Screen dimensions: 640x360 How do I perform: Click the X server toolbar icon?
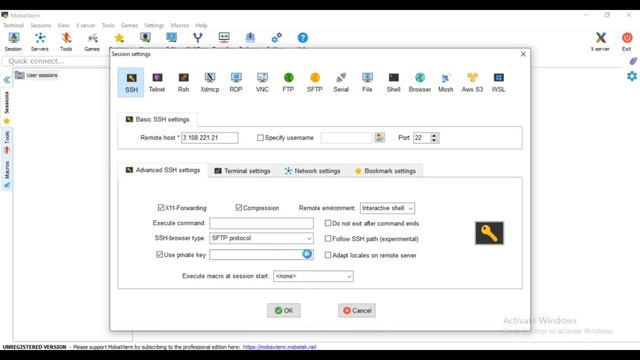600,42
